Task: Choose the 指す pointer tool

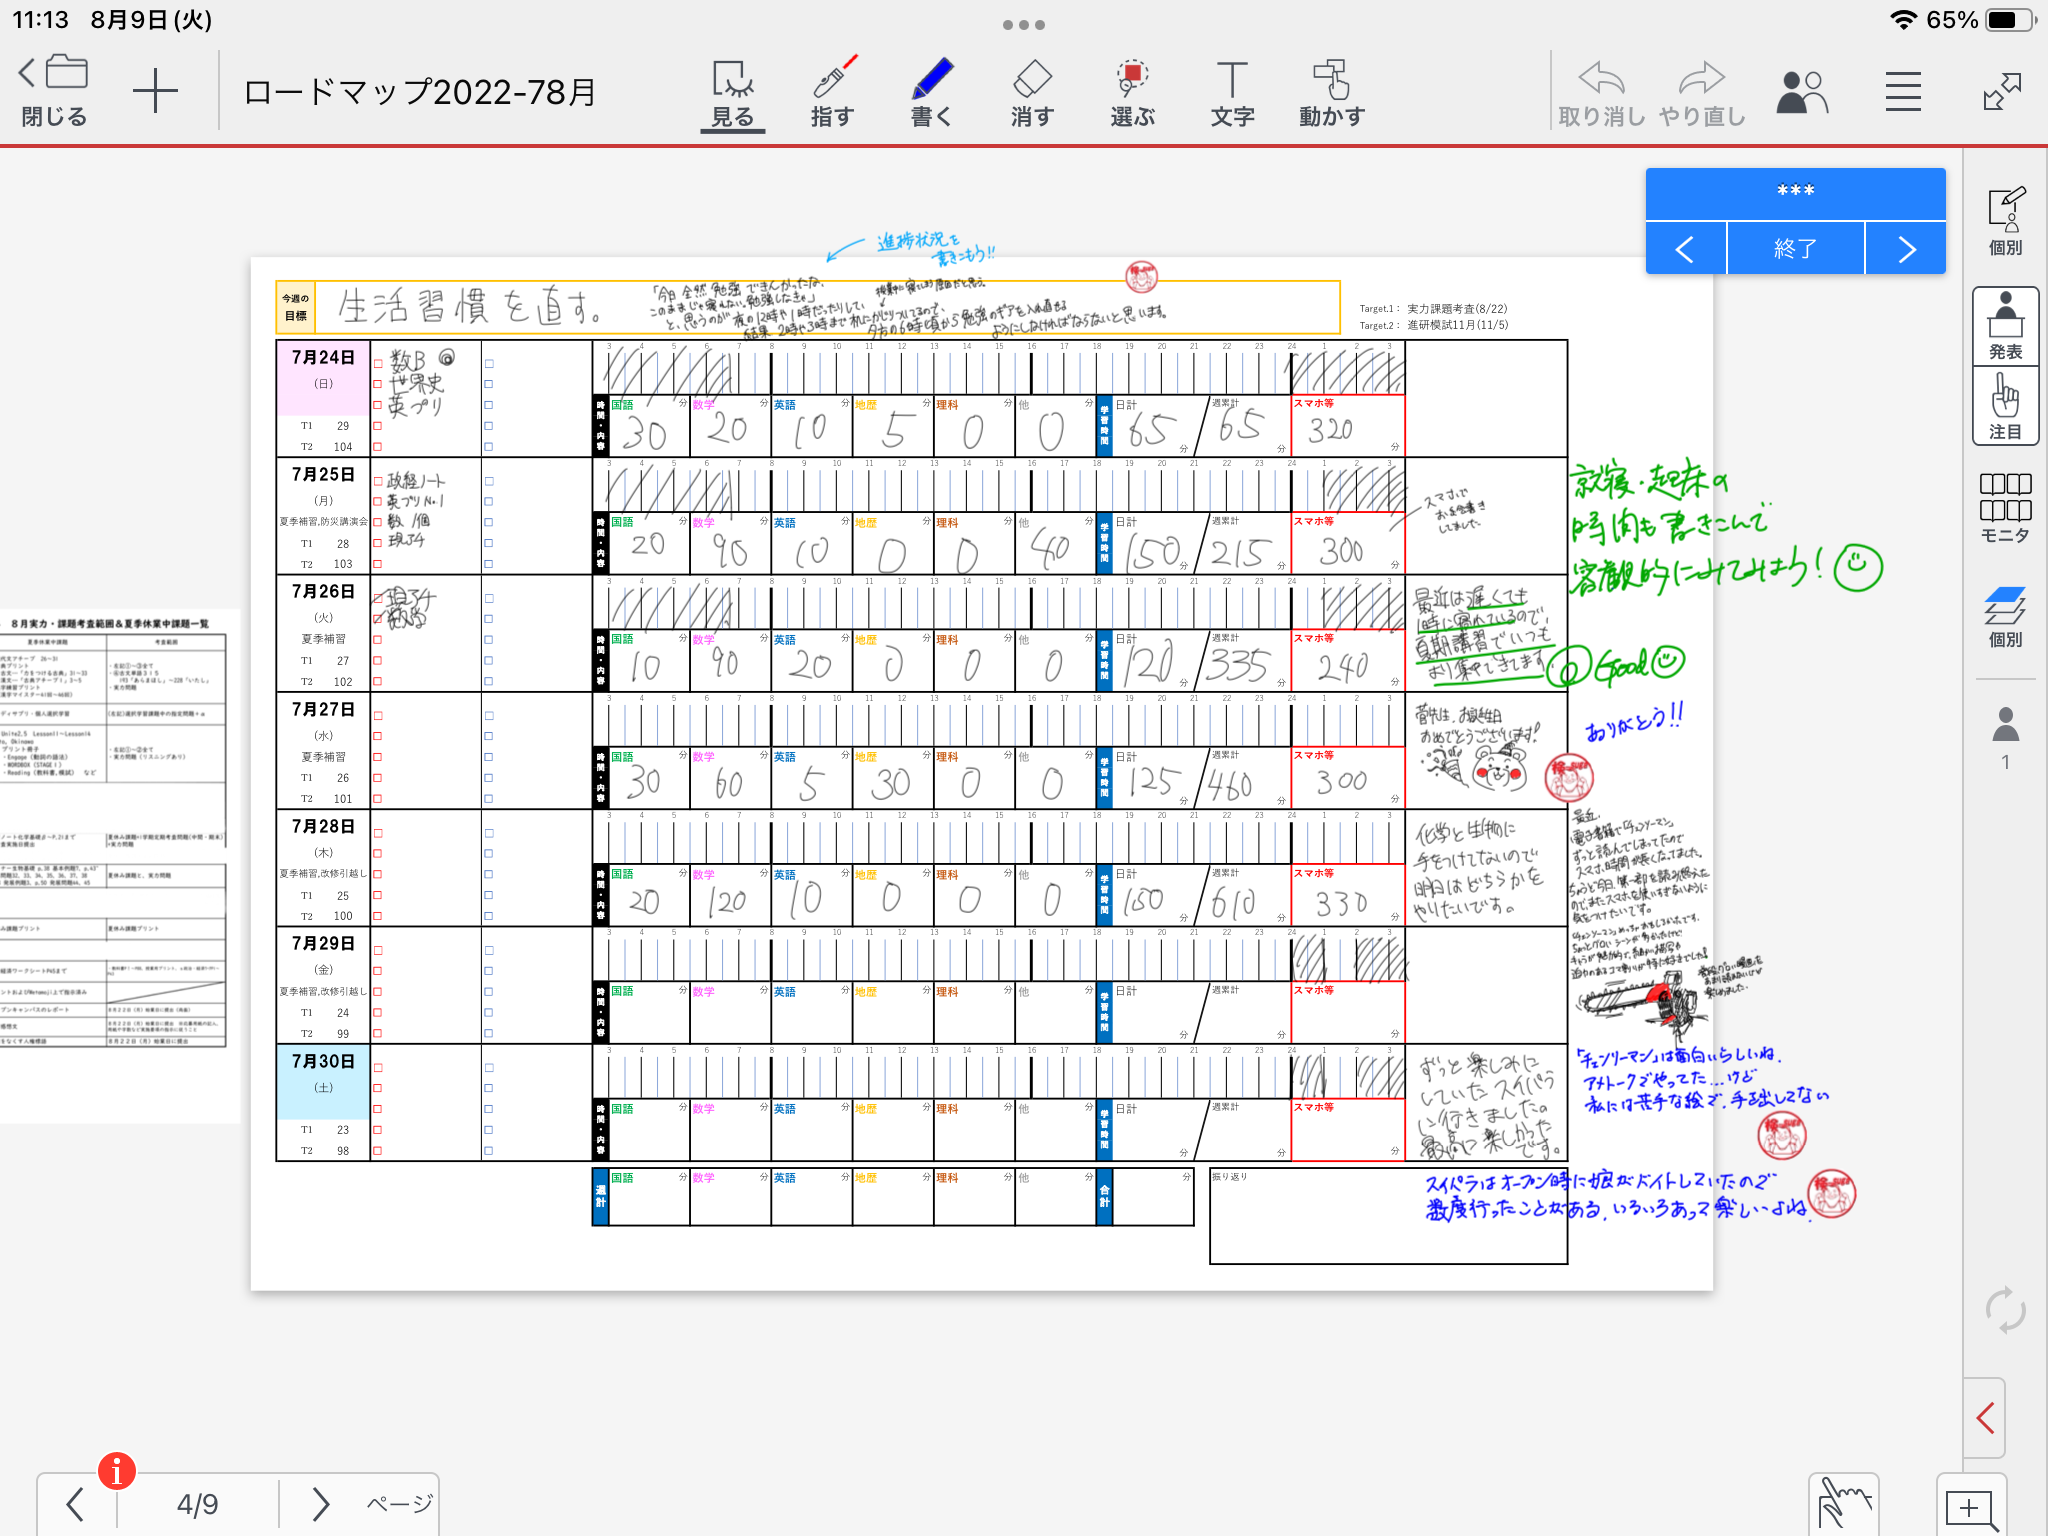Action: [832, 92]
